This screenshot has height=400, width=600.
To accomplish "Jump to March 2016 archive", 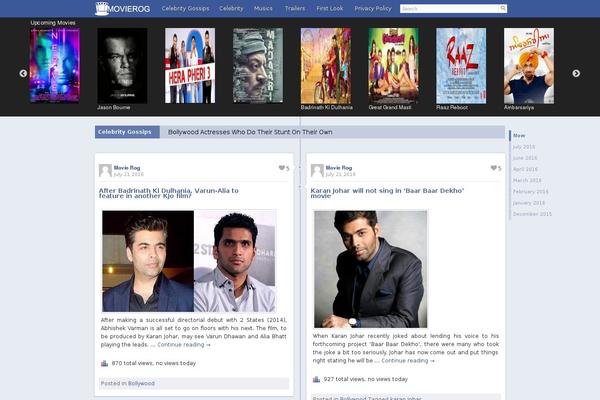I will [x=527, y=180].
